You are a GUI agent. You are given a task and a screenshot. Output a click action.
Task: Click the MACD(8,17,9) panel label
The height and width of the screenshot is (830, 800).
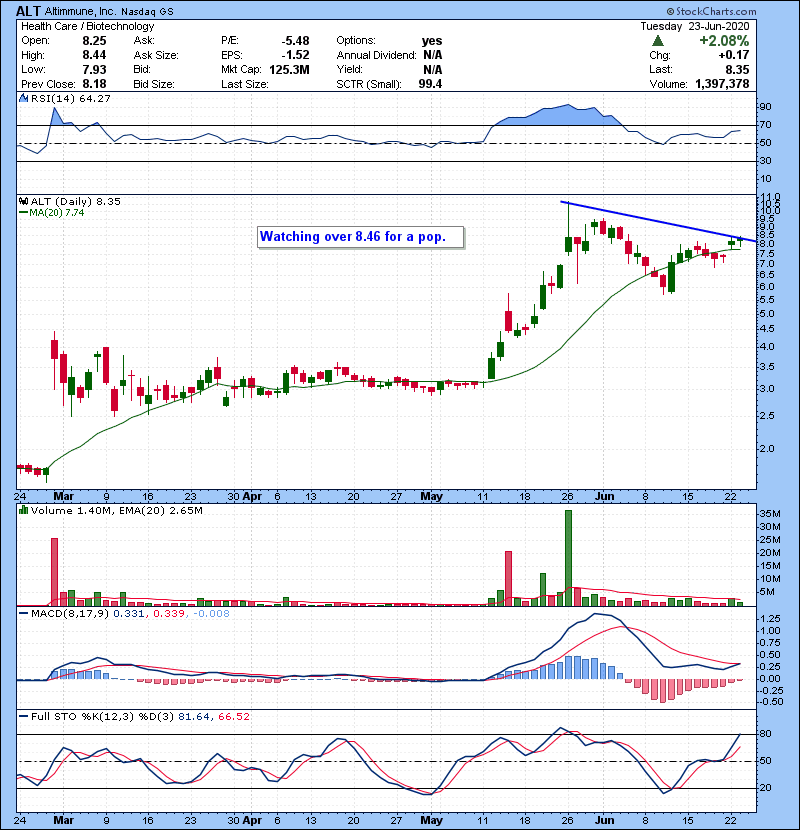69,614
